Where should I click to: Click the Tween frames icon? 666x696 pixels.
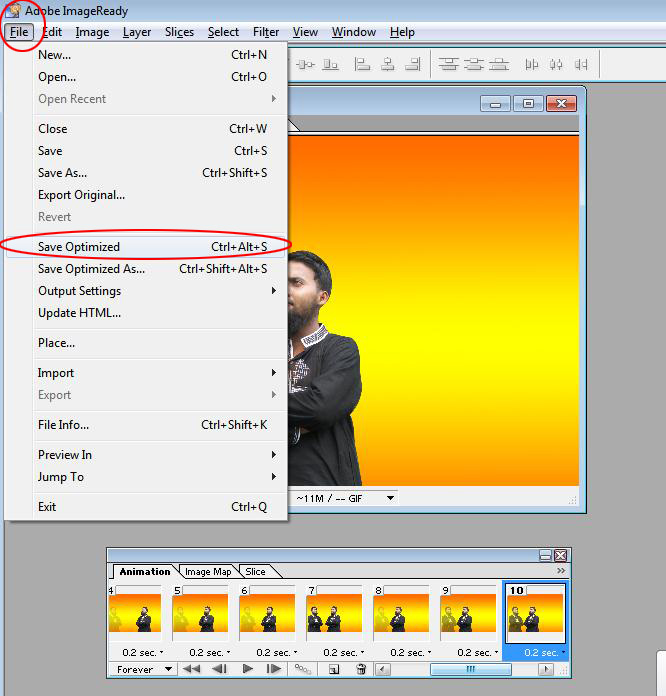tap(303, 669)
